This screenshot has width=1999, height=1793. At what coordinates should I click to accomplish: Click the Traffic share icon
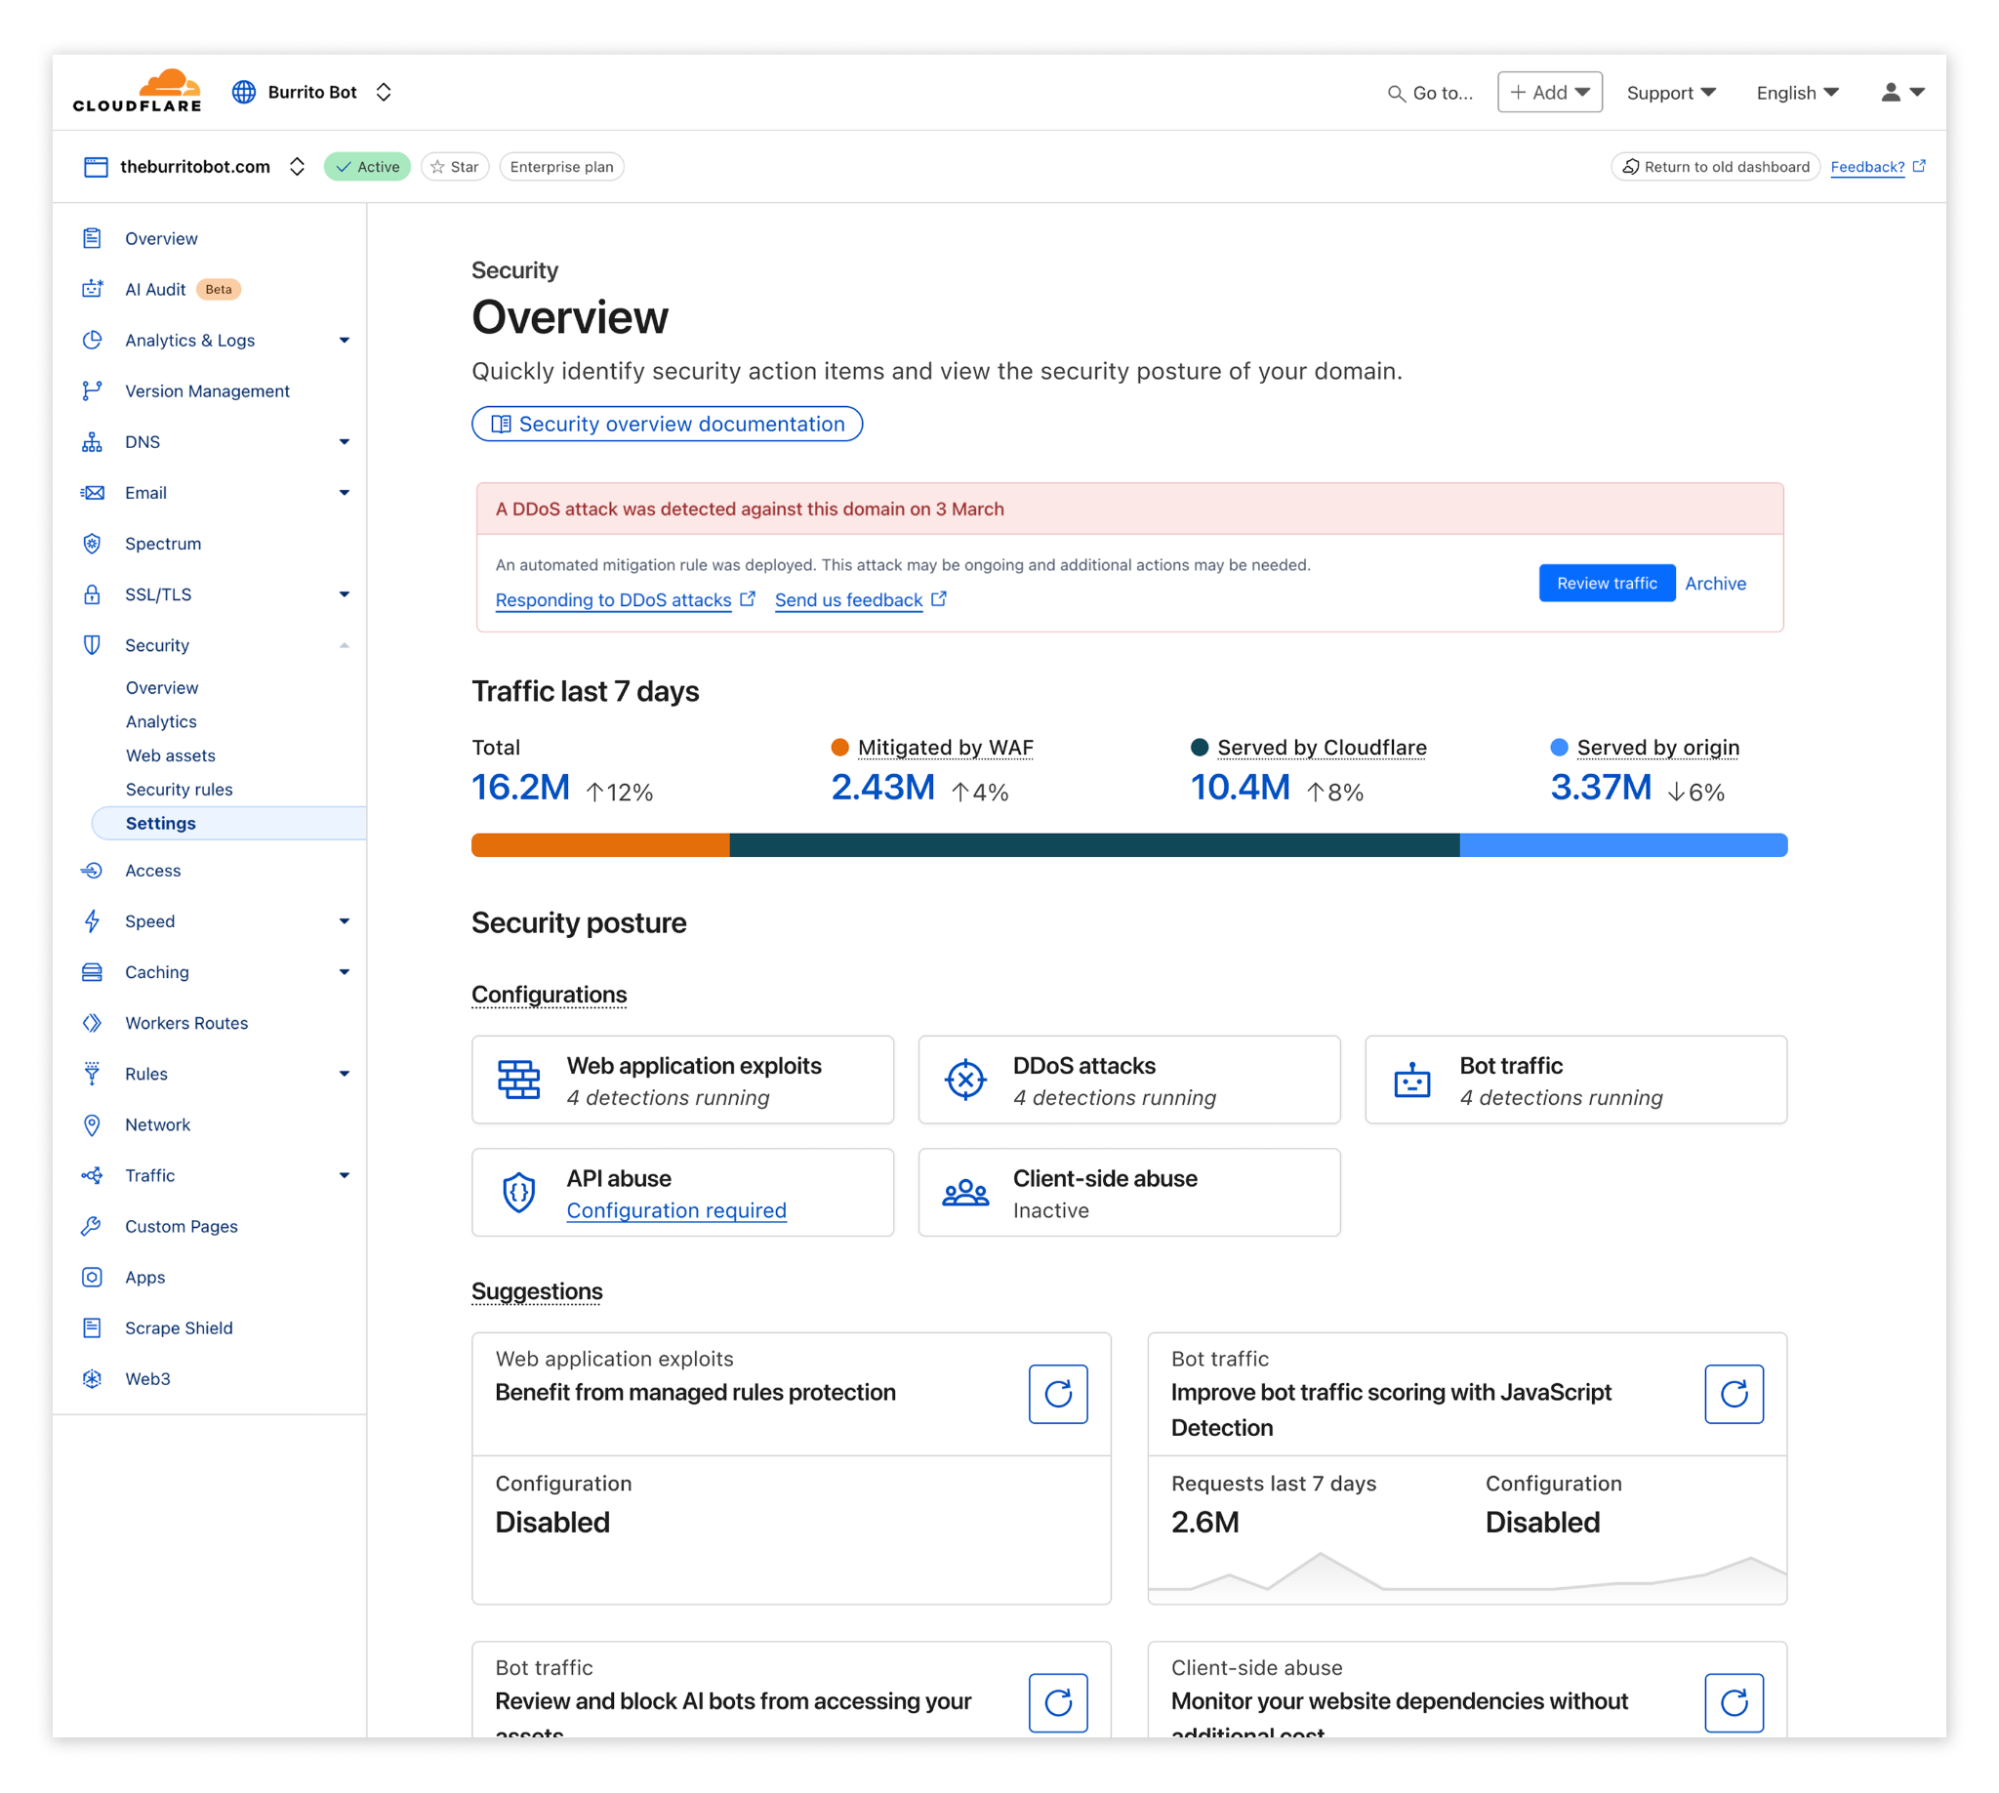coord(92,1177)
